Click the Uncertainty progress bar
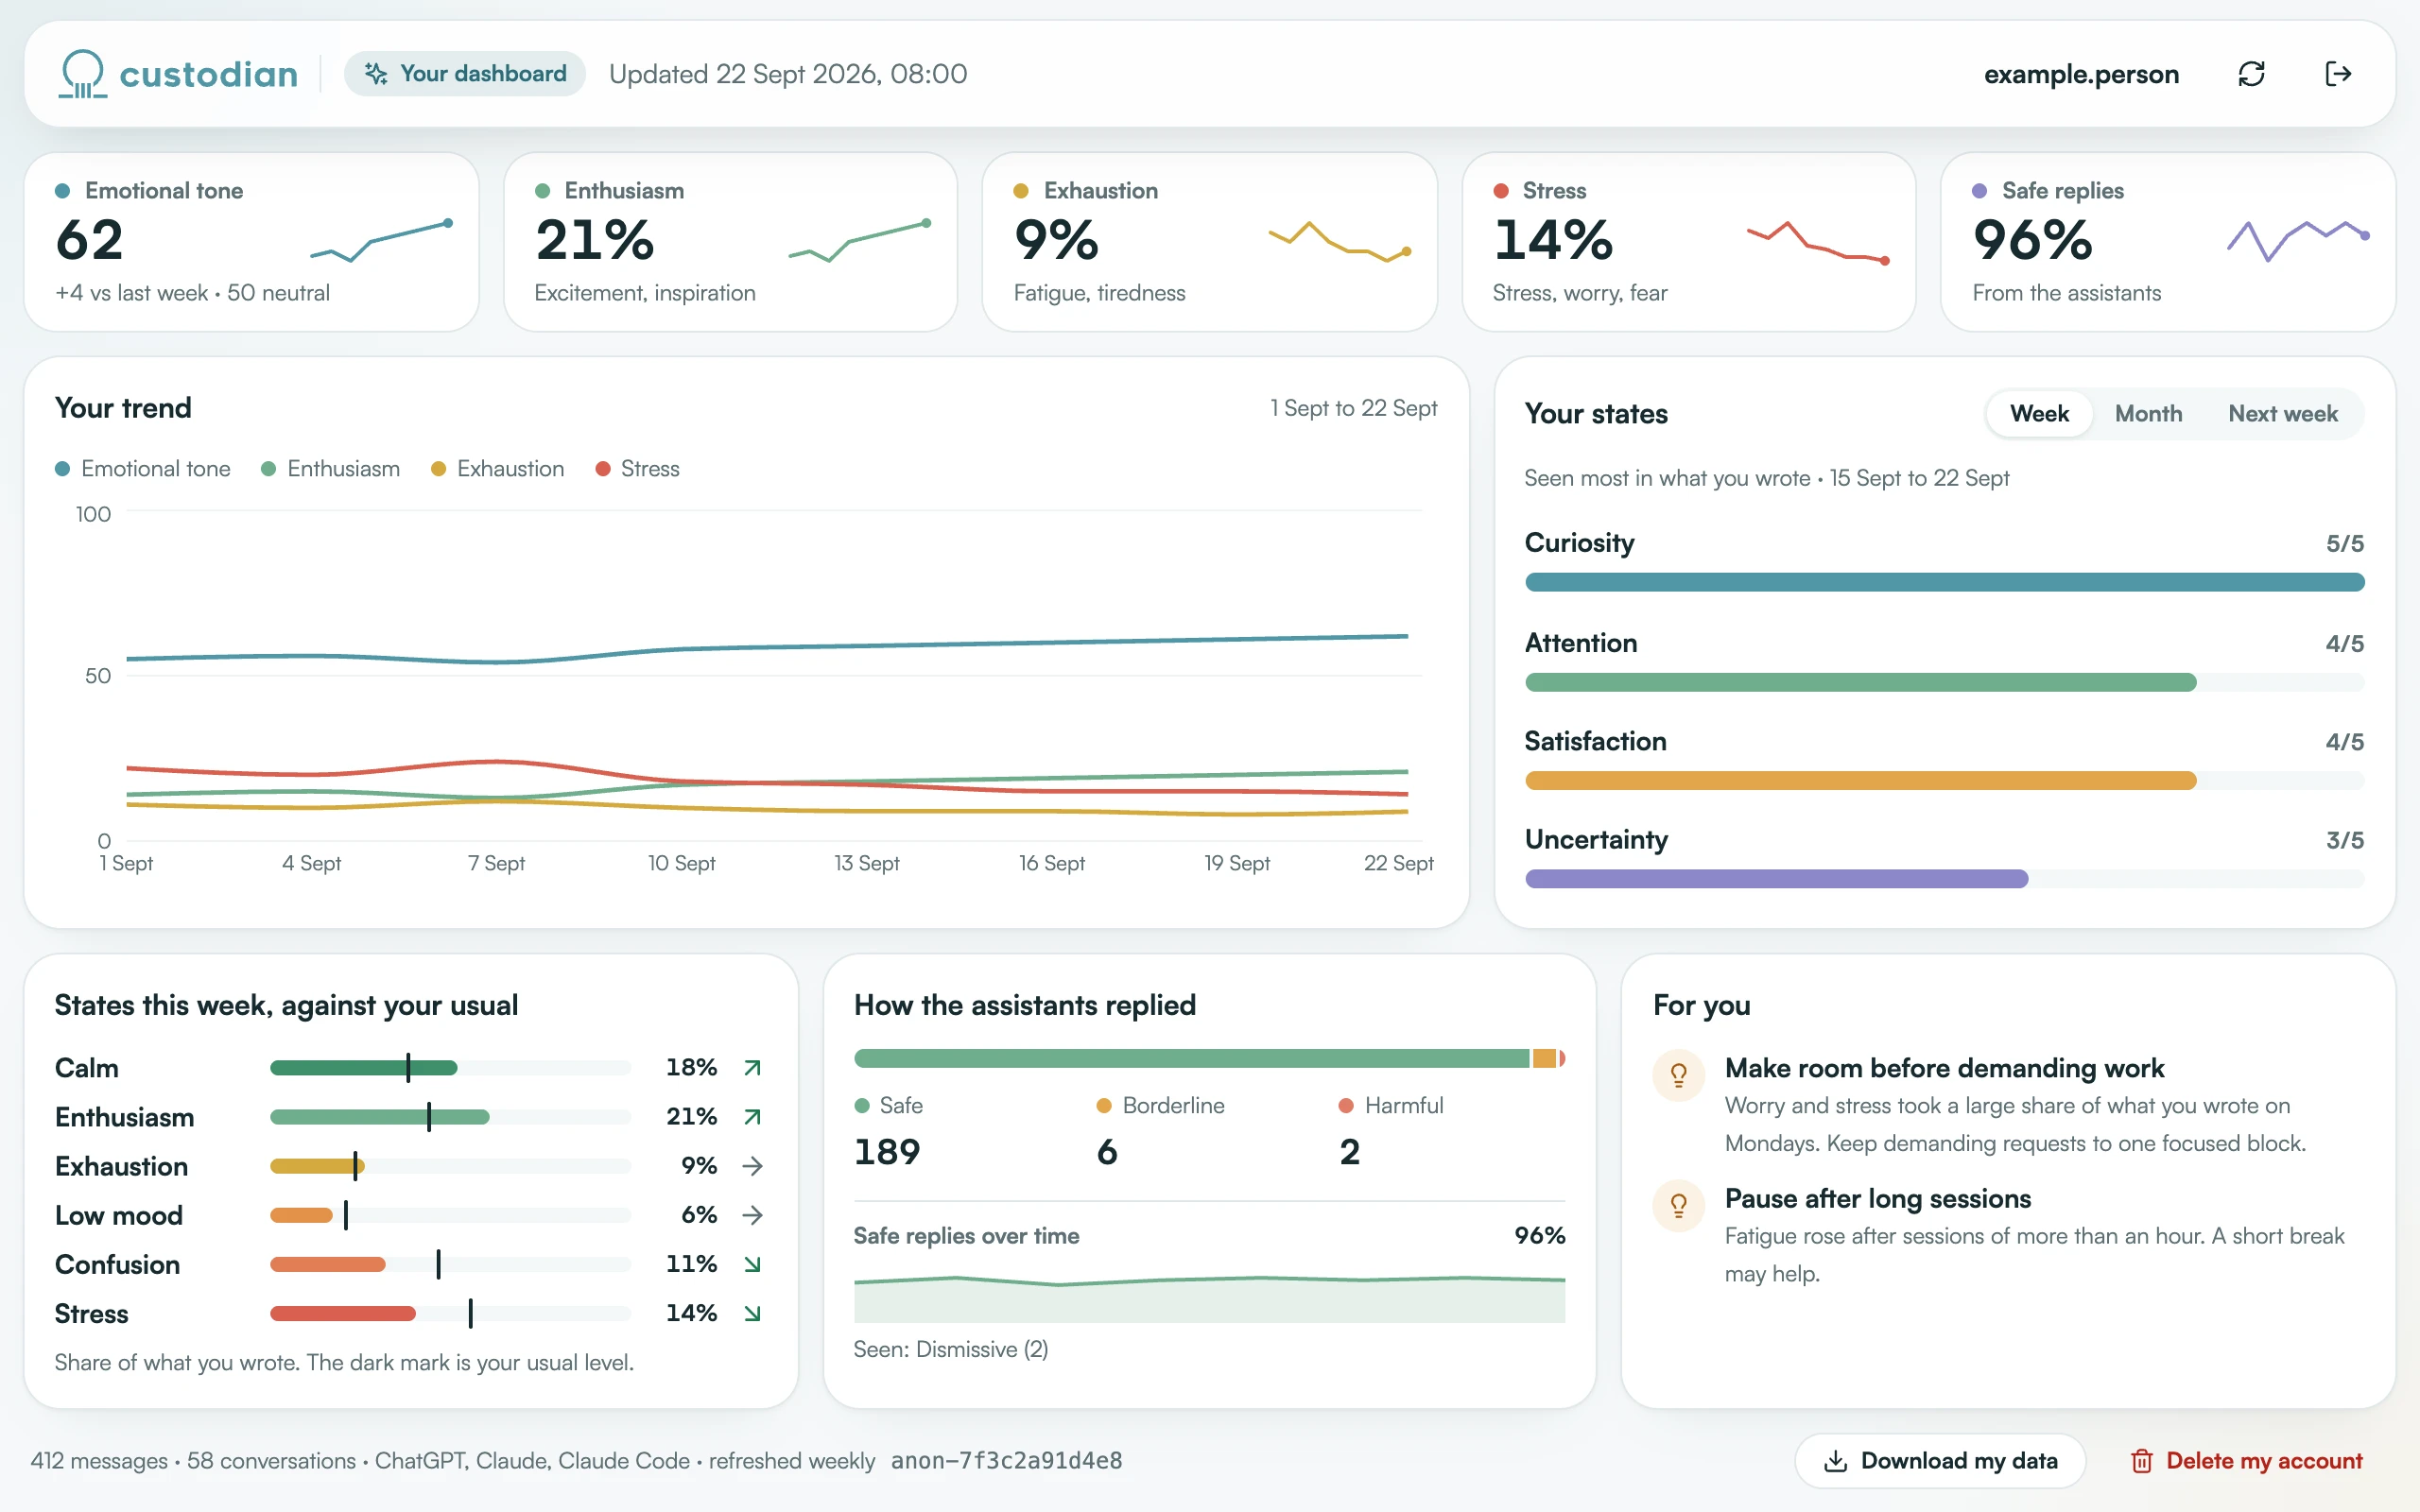Viewport: 2420px width, 1512px height. point(1944,879)
